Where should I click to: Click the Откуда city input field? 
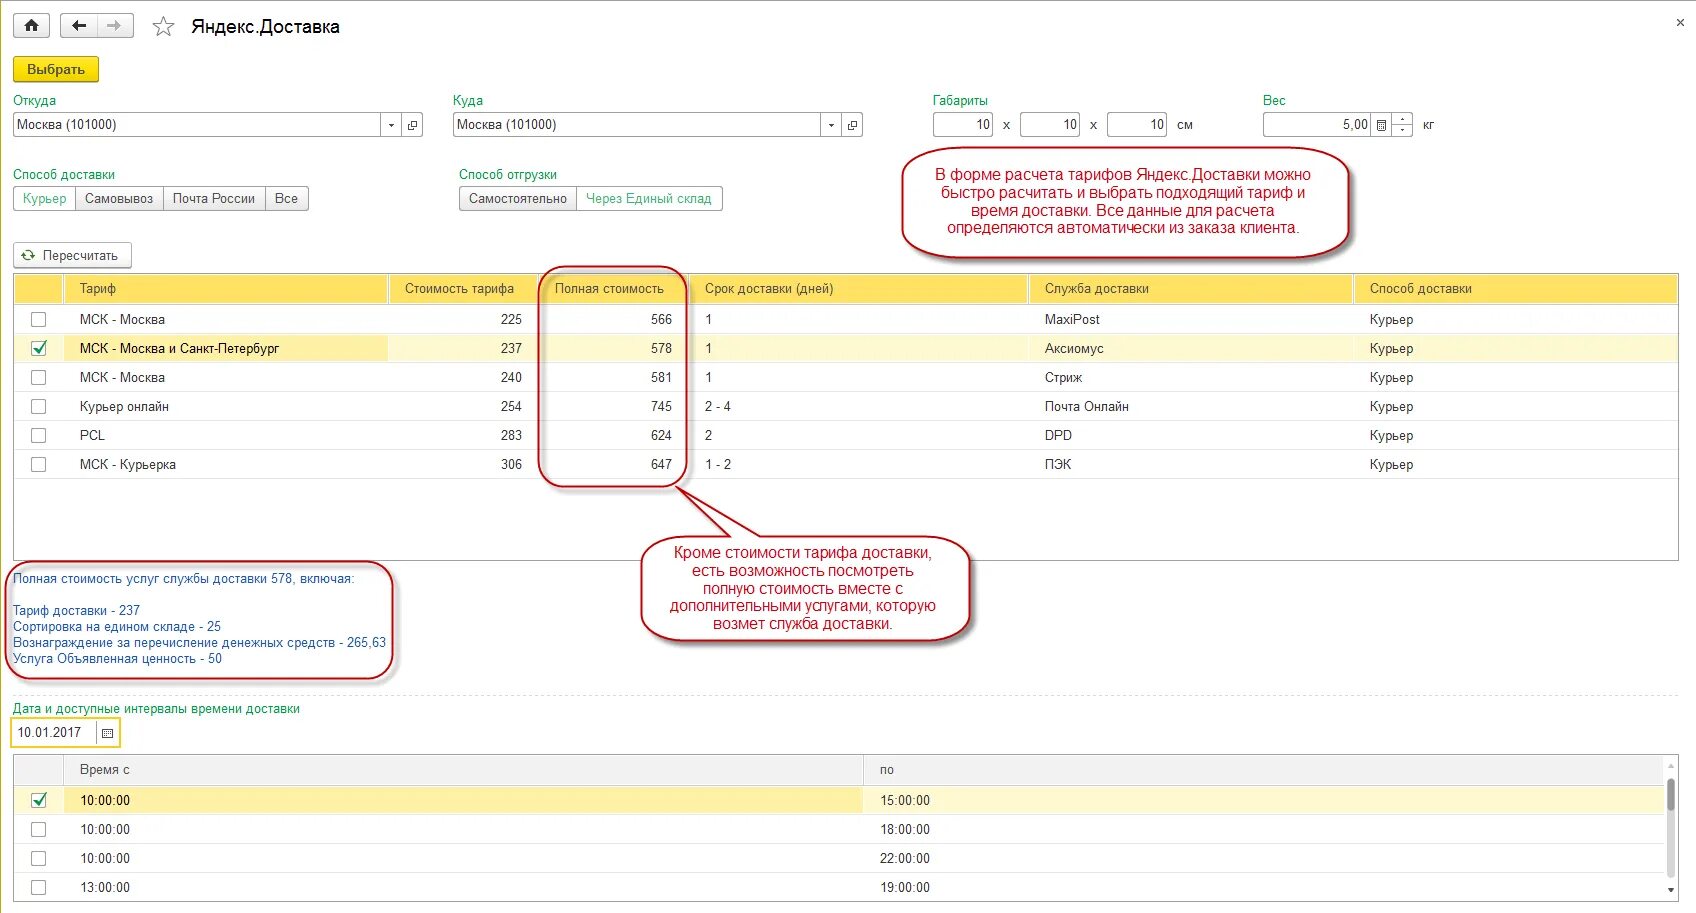[x=197, y=125]
